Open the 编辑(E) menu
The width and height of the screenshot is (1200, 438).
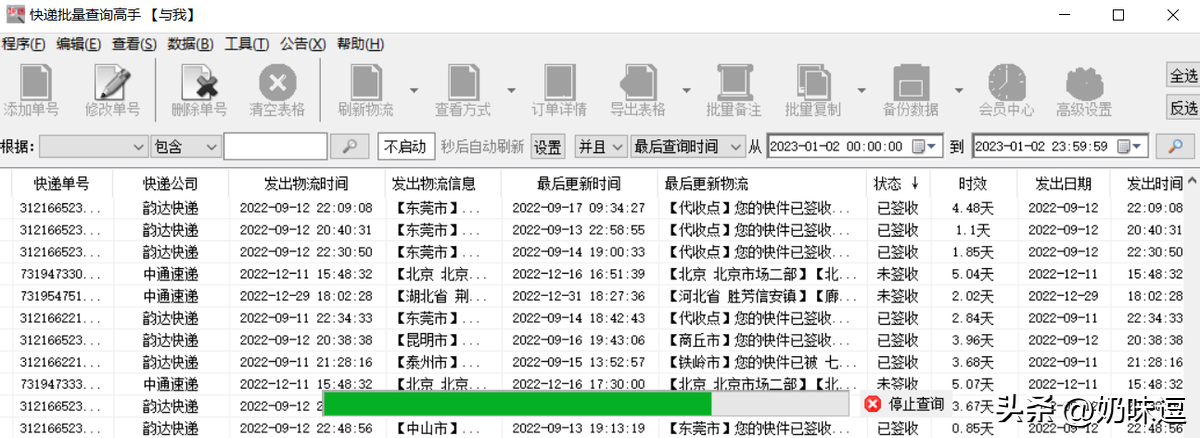click(x=79, y=44)
